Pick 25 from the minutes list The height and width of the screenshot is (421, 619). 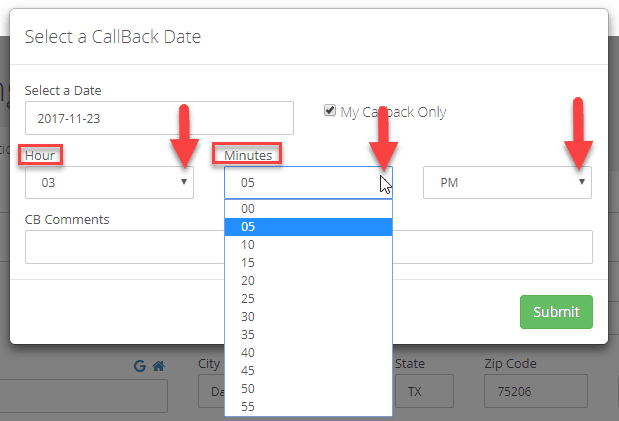(x=308, y=299)
